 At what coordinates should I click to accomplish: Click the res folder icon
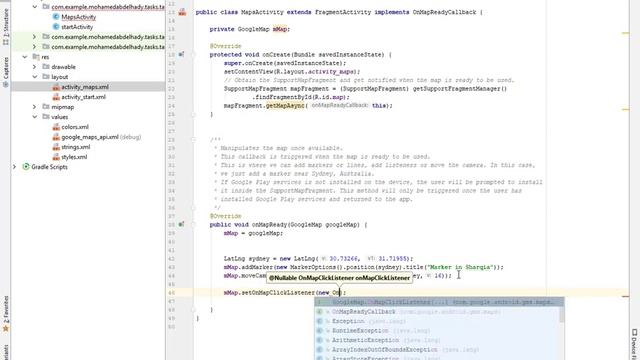tap(36, 57)
